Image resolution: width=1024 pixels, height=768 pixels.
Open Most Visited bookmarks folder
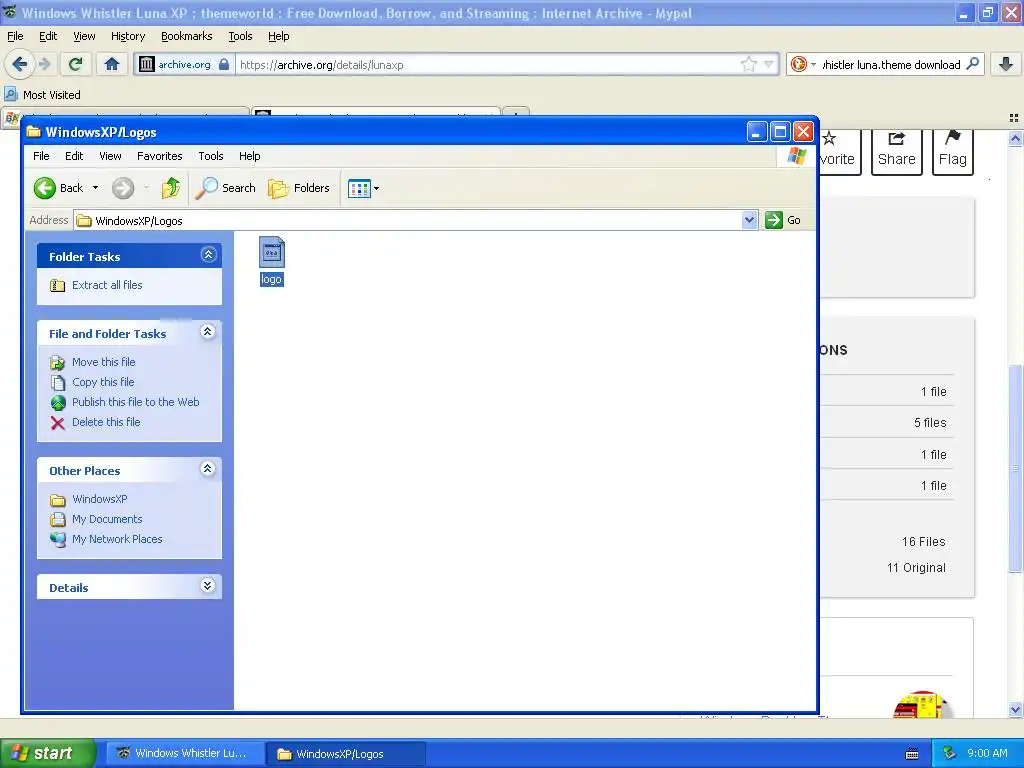[43, 95]
